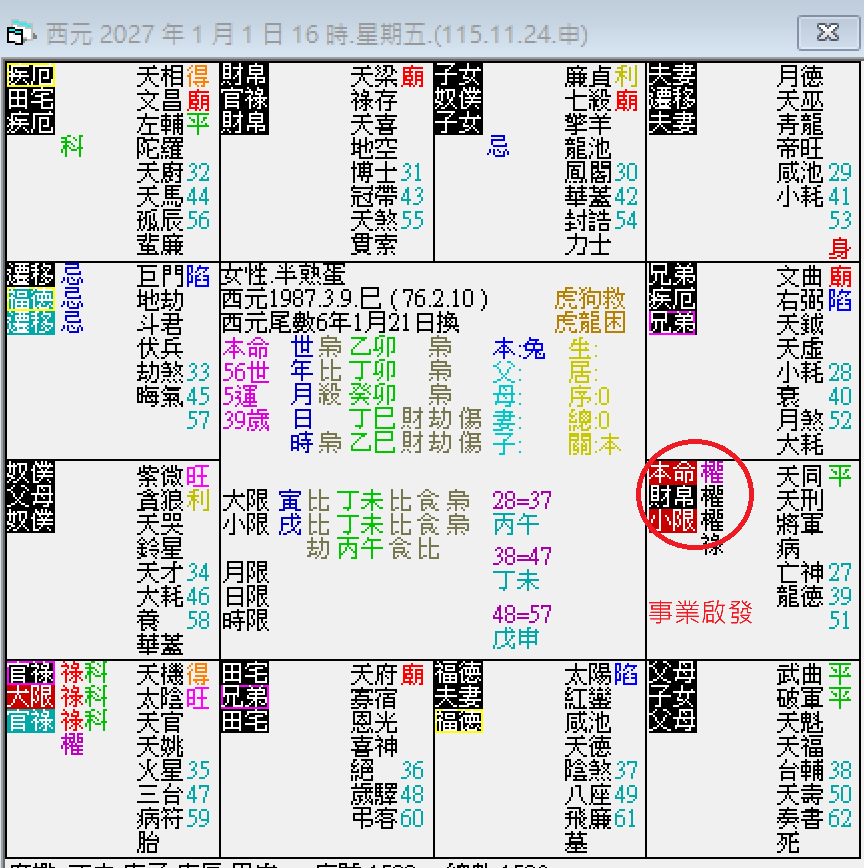
Task: Toggle the blue 忌 marker near the 子女 palace
Action: click(x=499, y=146)
